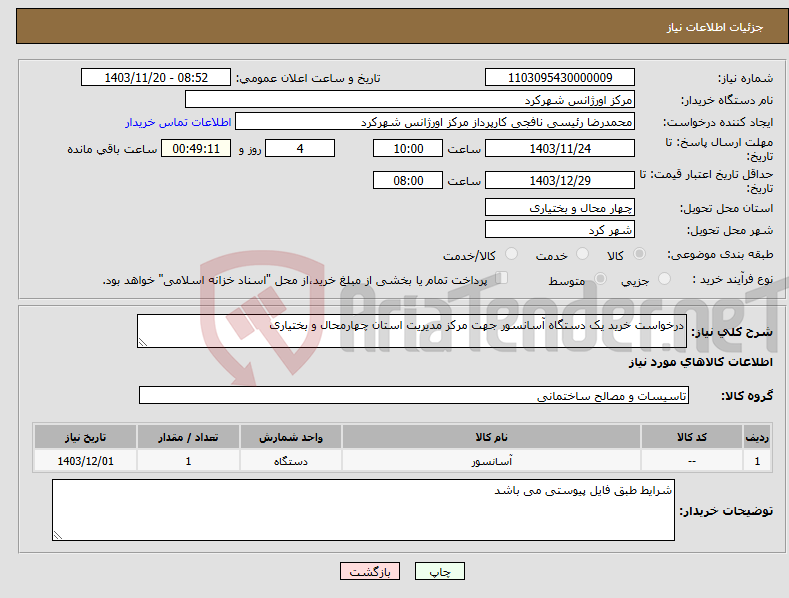Click the نام کالا column header
The width and height of the screenshot is (789, 598).
click(x=491, y=437)
